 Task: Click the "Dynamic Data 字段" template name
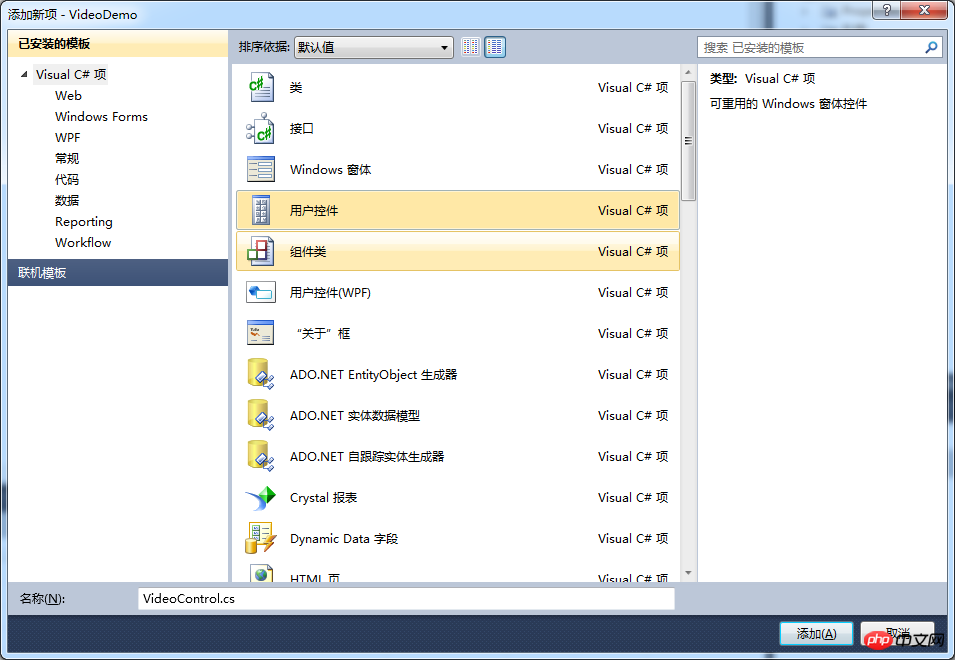pyautogui.click(x=344, y=538)
